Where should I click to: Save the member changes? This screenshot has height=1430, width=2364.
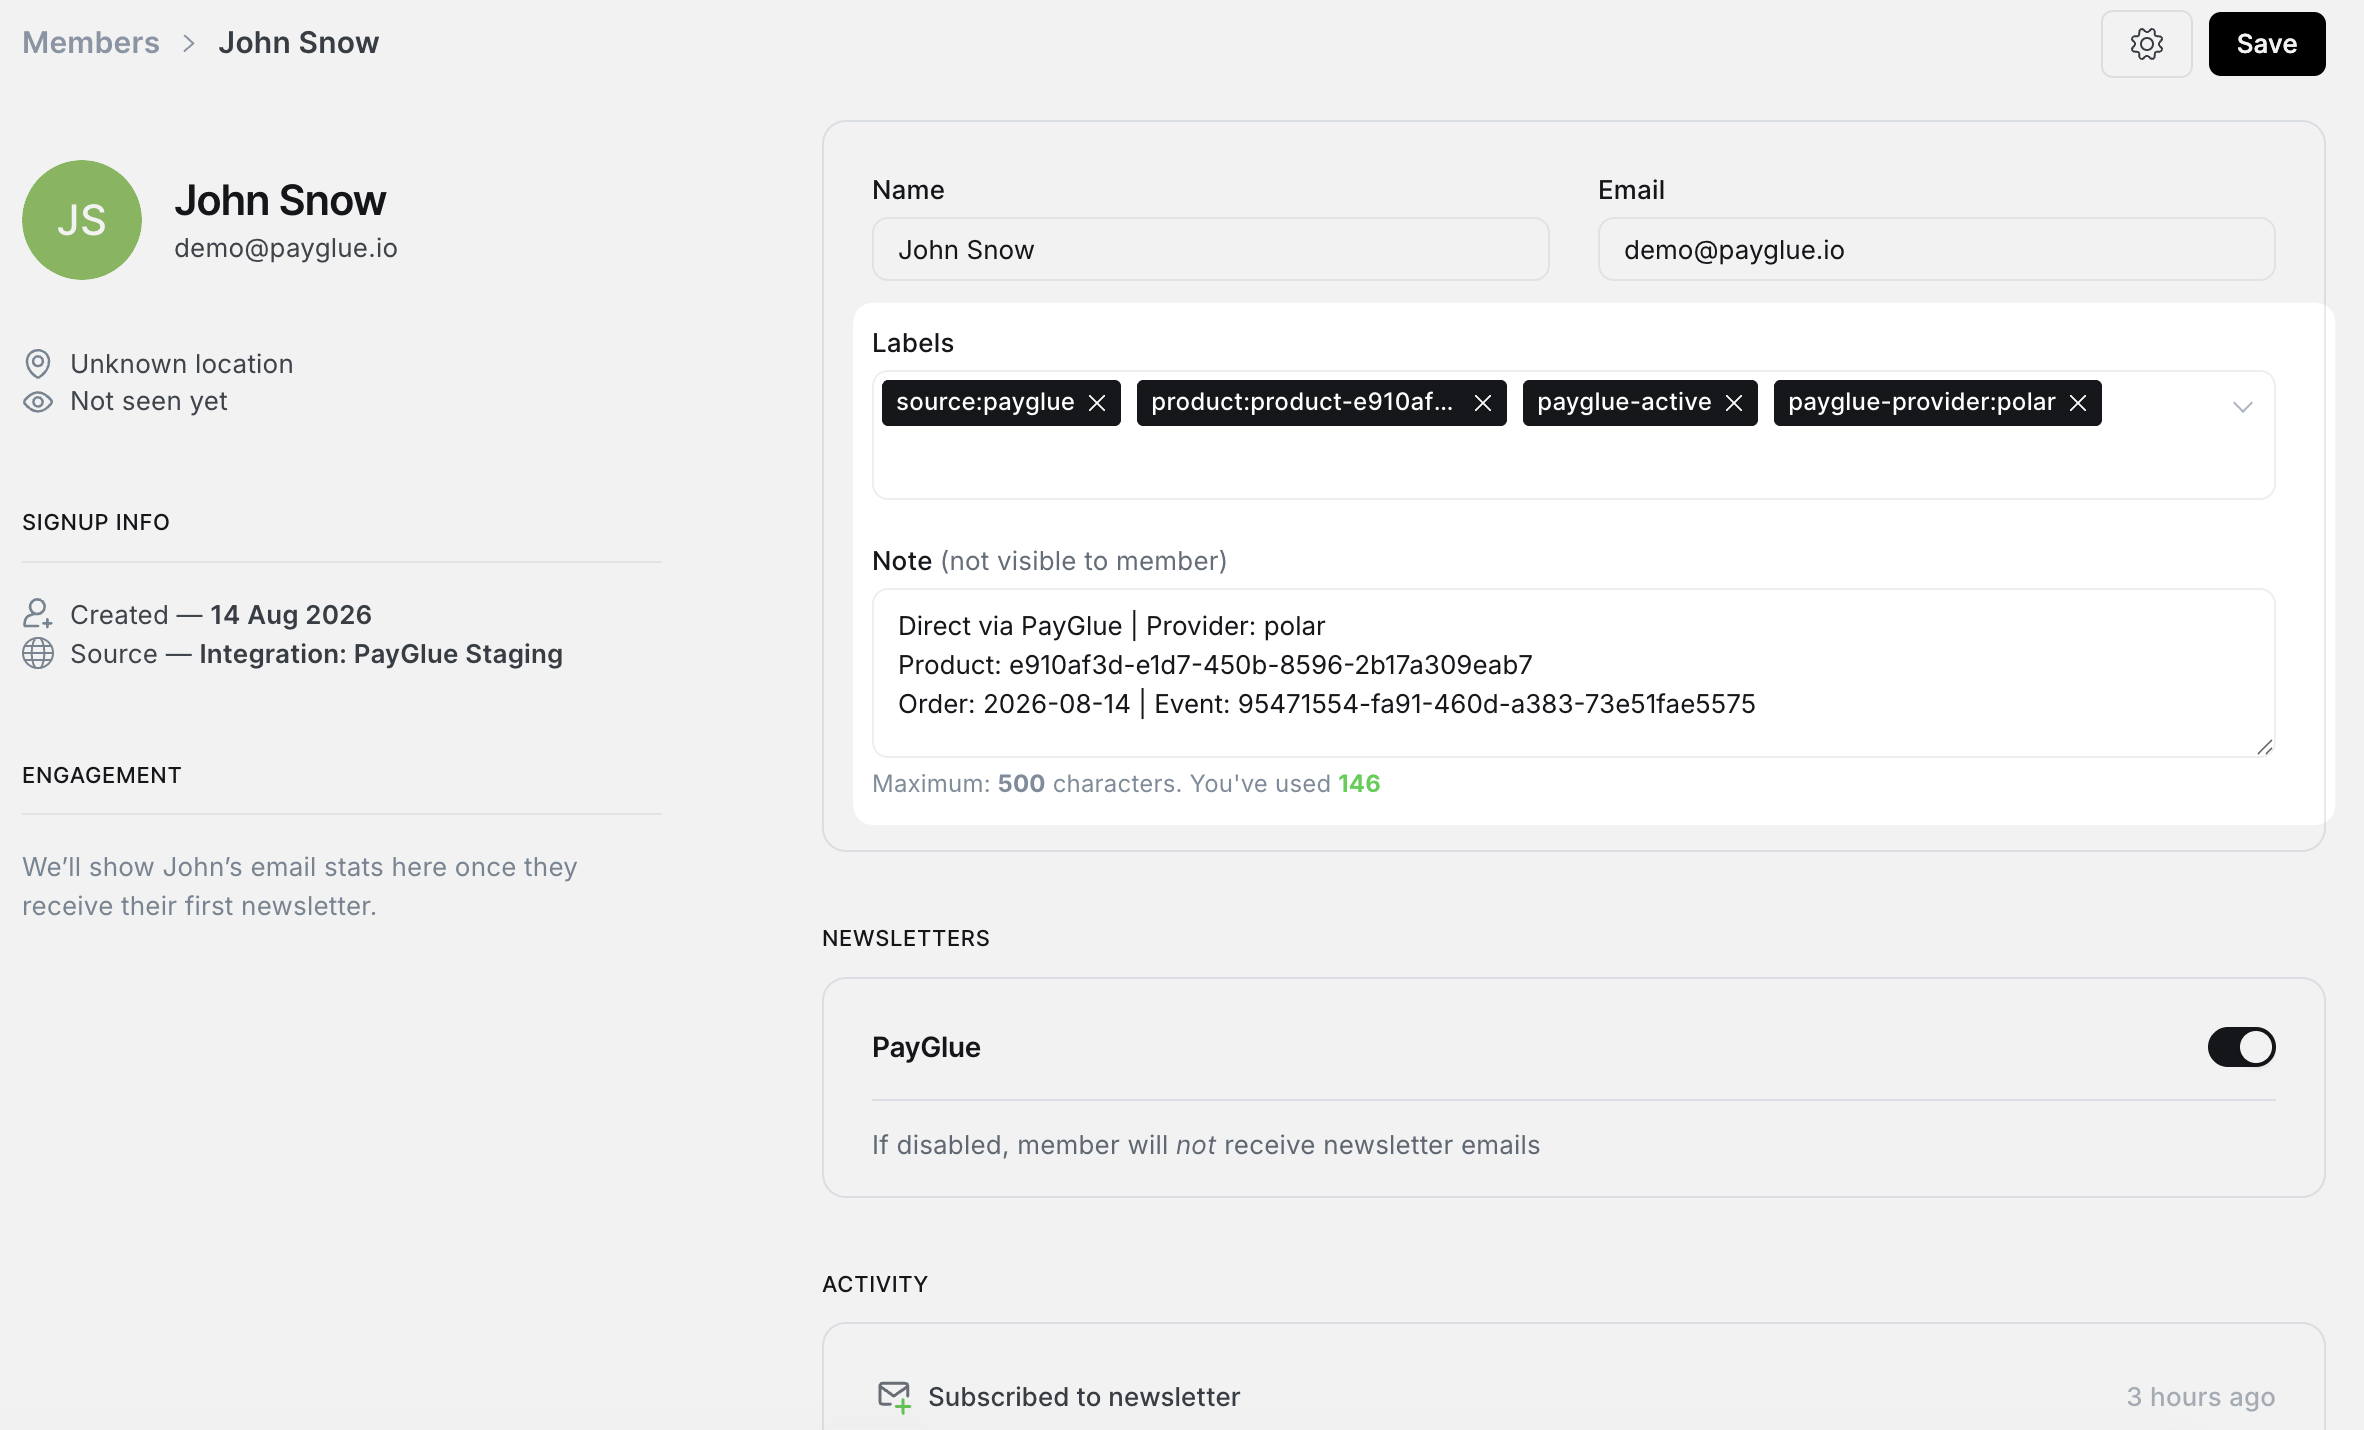coord(2266,44)
